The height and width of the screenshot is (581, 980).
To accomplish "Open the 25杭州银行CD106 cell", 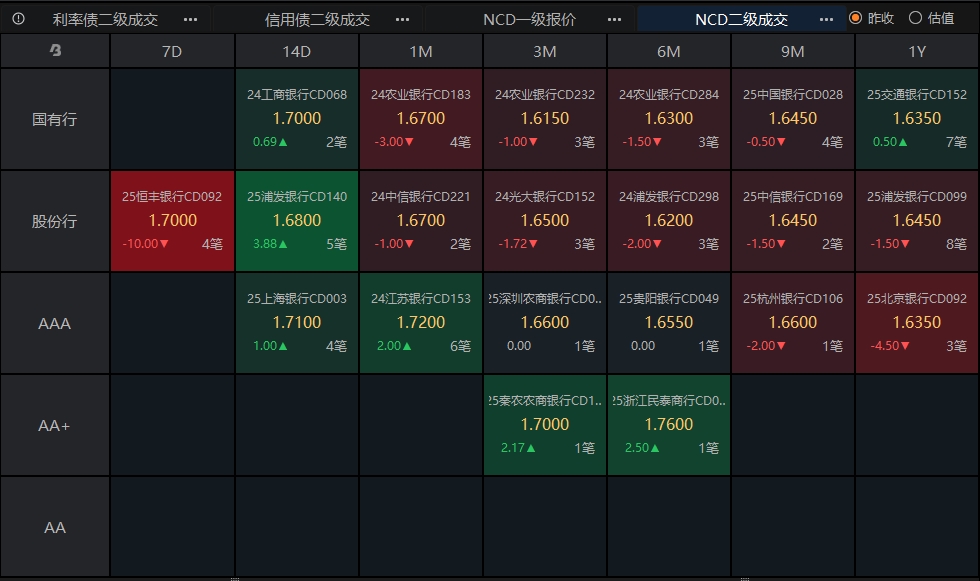I will tap(792, 323).
